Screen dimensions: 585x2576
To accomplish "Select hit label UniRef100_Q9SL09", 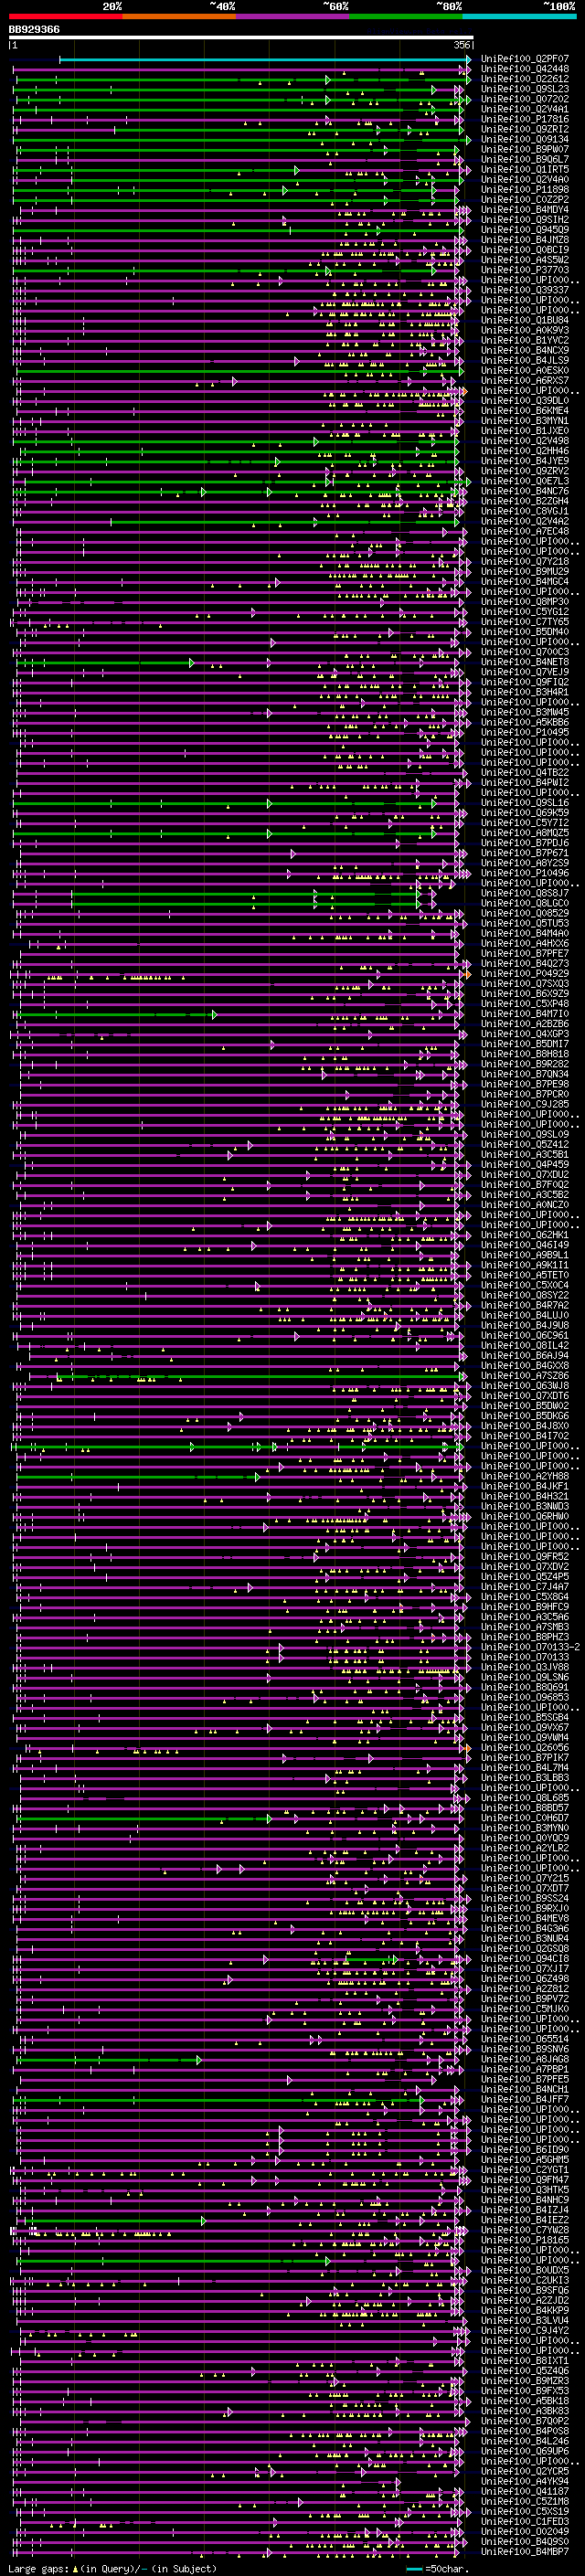I will point(525,1133).
